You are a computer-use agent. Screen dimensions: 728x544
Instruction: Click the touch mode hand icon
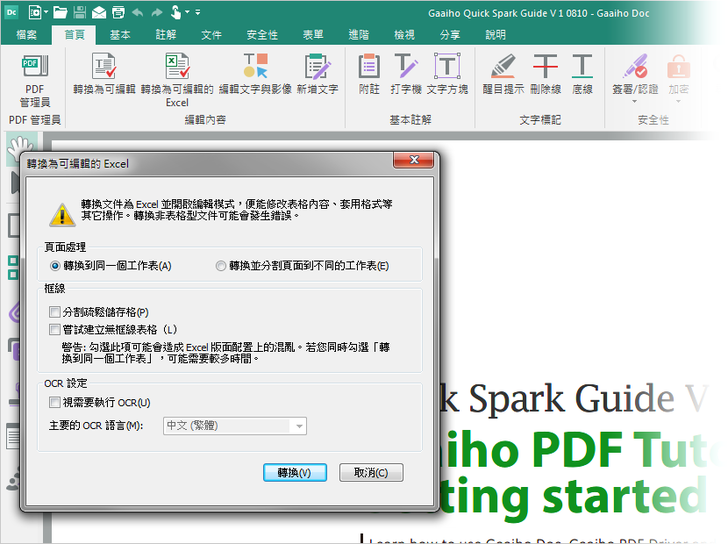tap(176, 12)
